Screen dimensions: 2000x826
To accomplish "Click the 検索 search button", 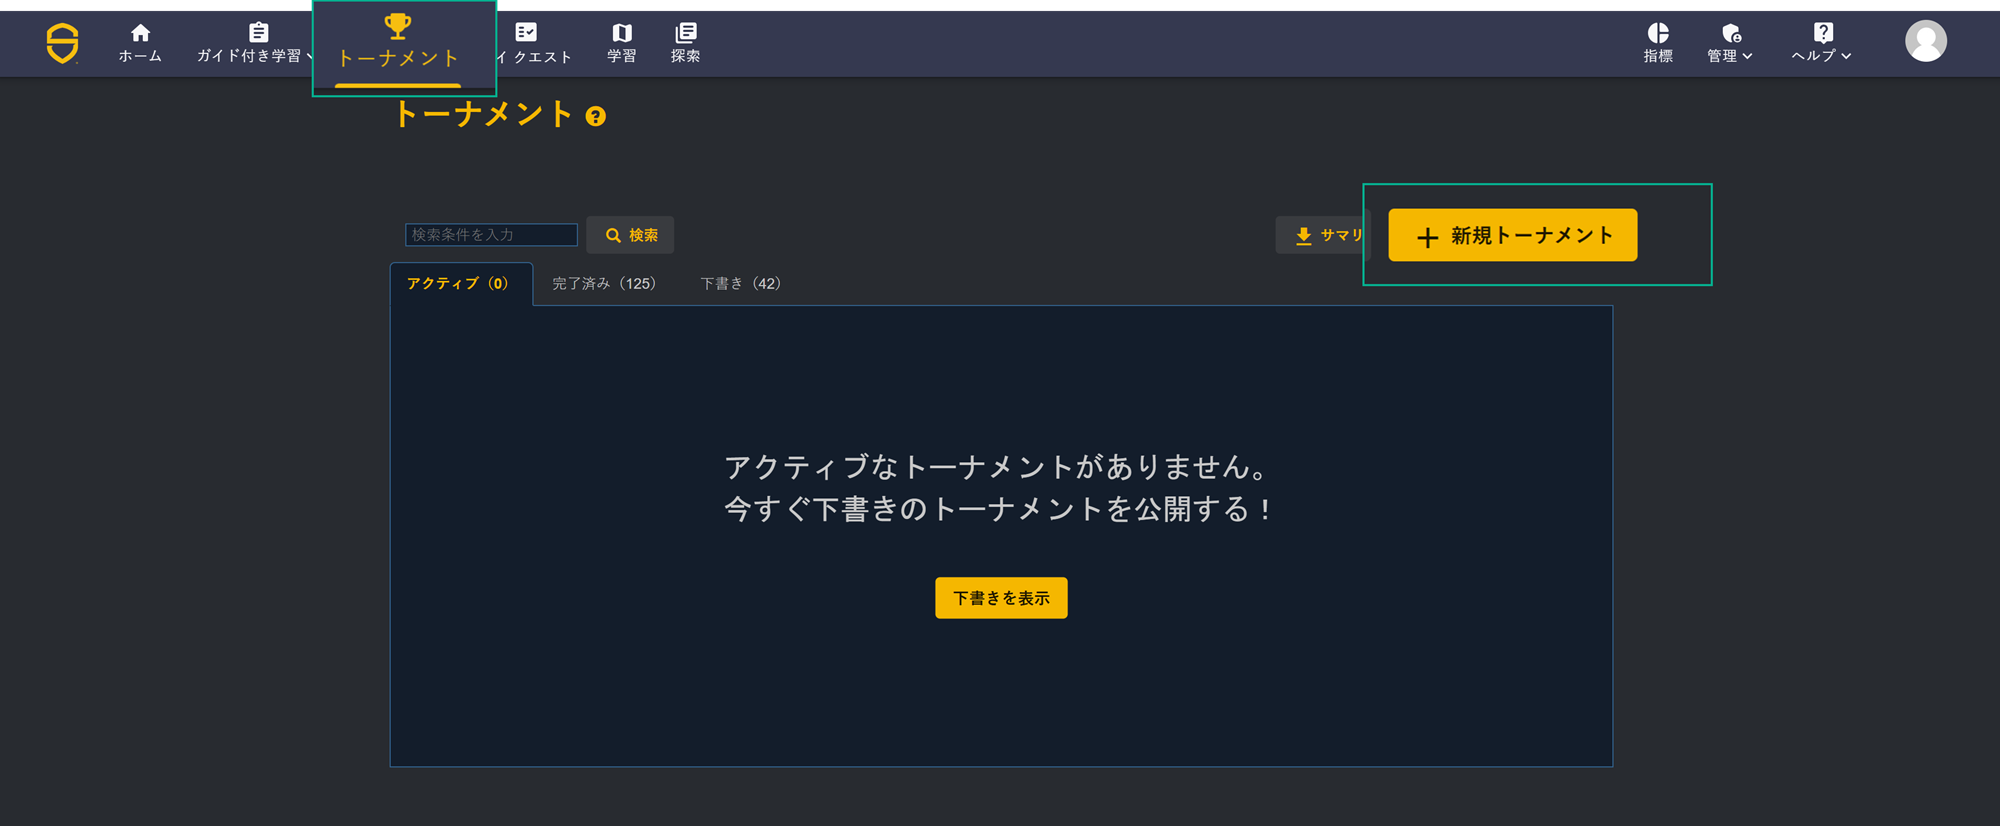I will click(x=631, y=235).
